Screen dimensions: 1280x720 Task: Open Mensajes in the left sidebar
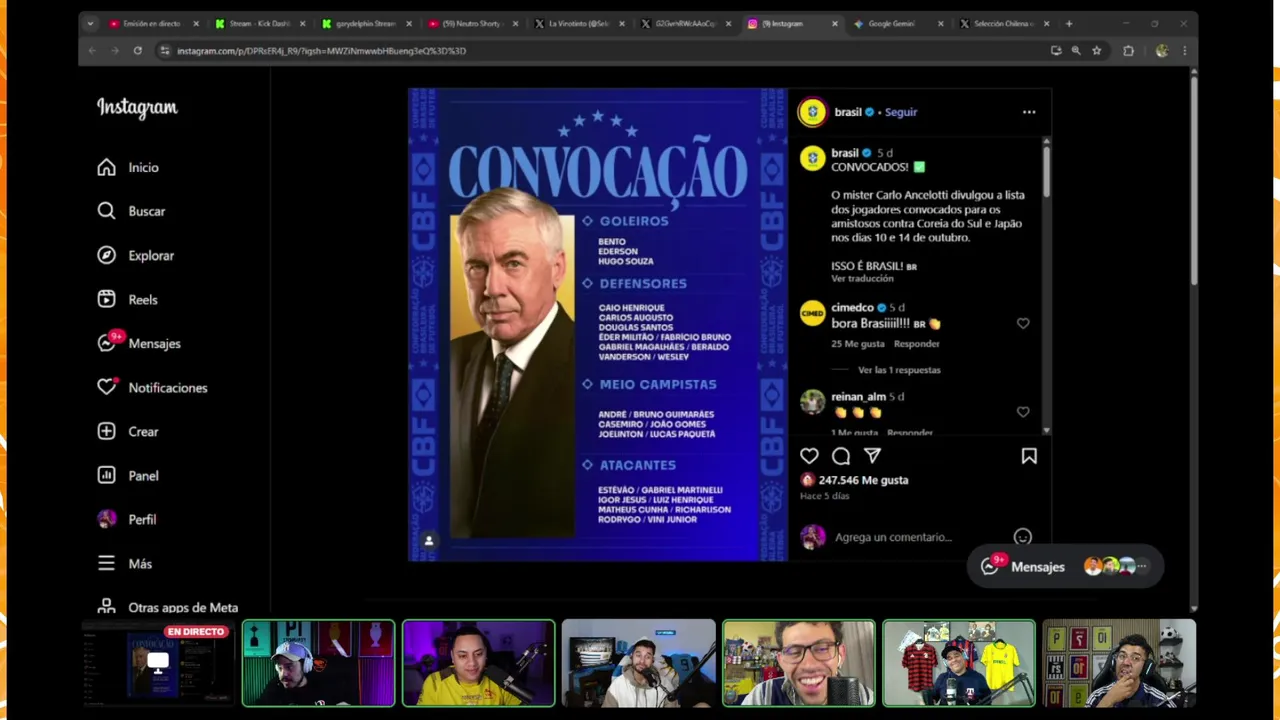coord(139,343)
